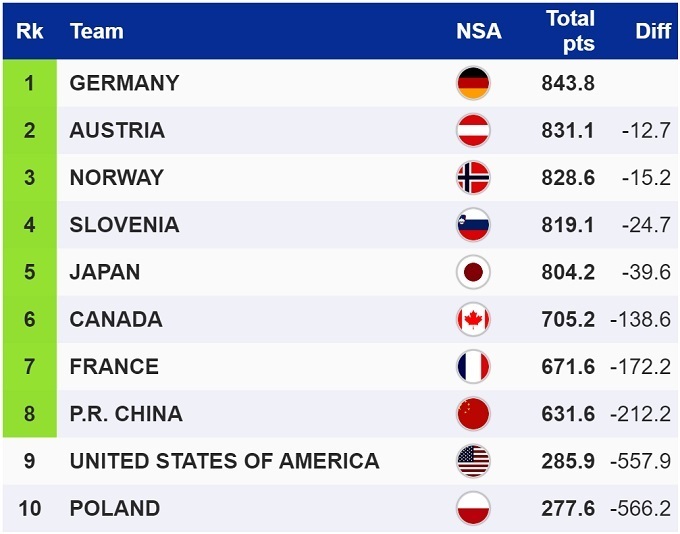Screen dimensions: 680x534
Task: Click Poland's flag icon
Action: tap(473, 508)
